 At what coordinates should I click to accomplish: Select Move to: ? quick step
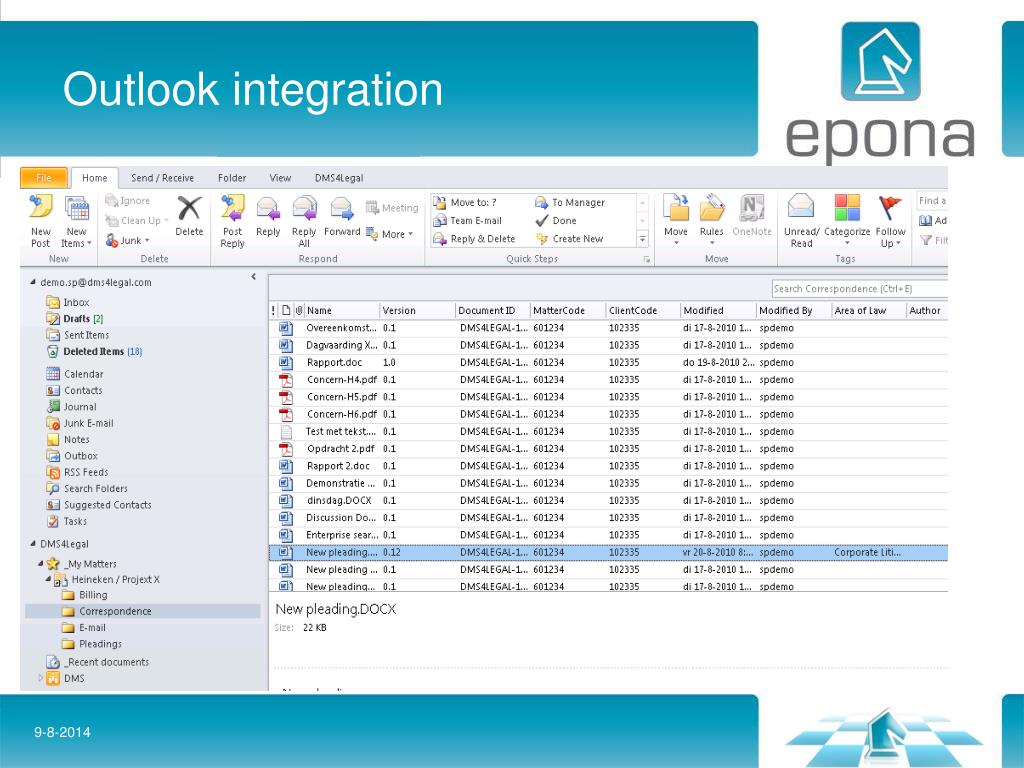(465, 202)
